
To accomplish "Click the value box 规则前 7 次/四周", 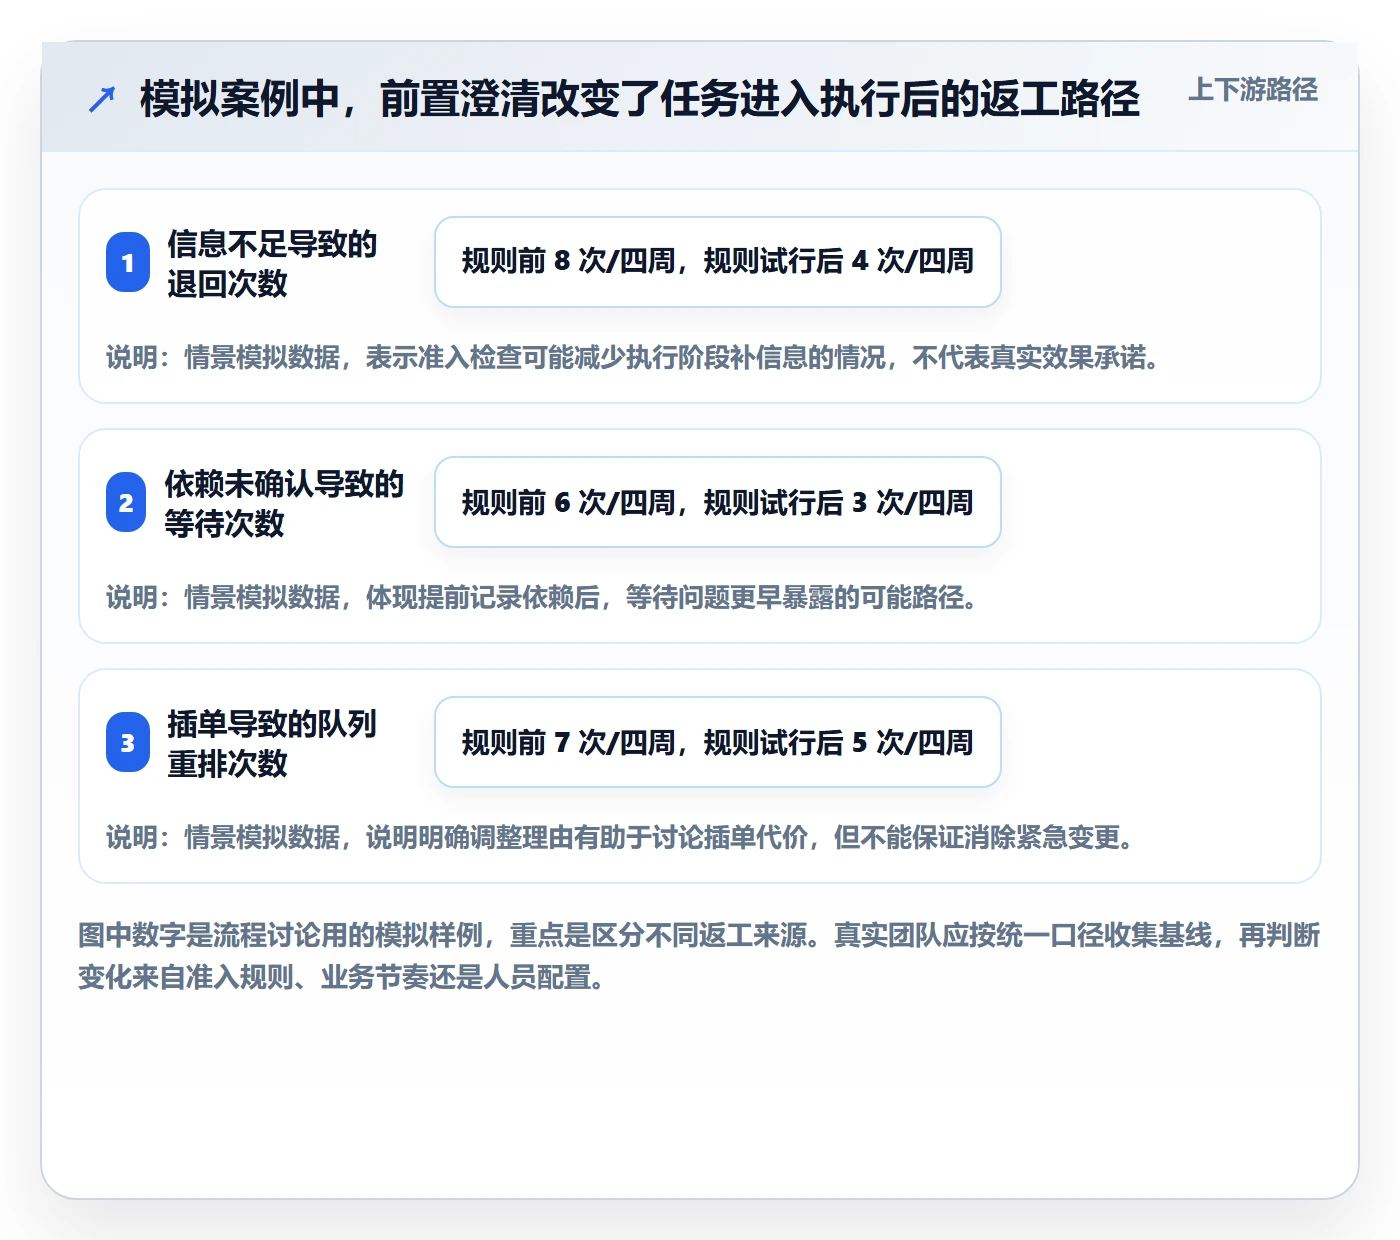I will click(x=718, y=742).
